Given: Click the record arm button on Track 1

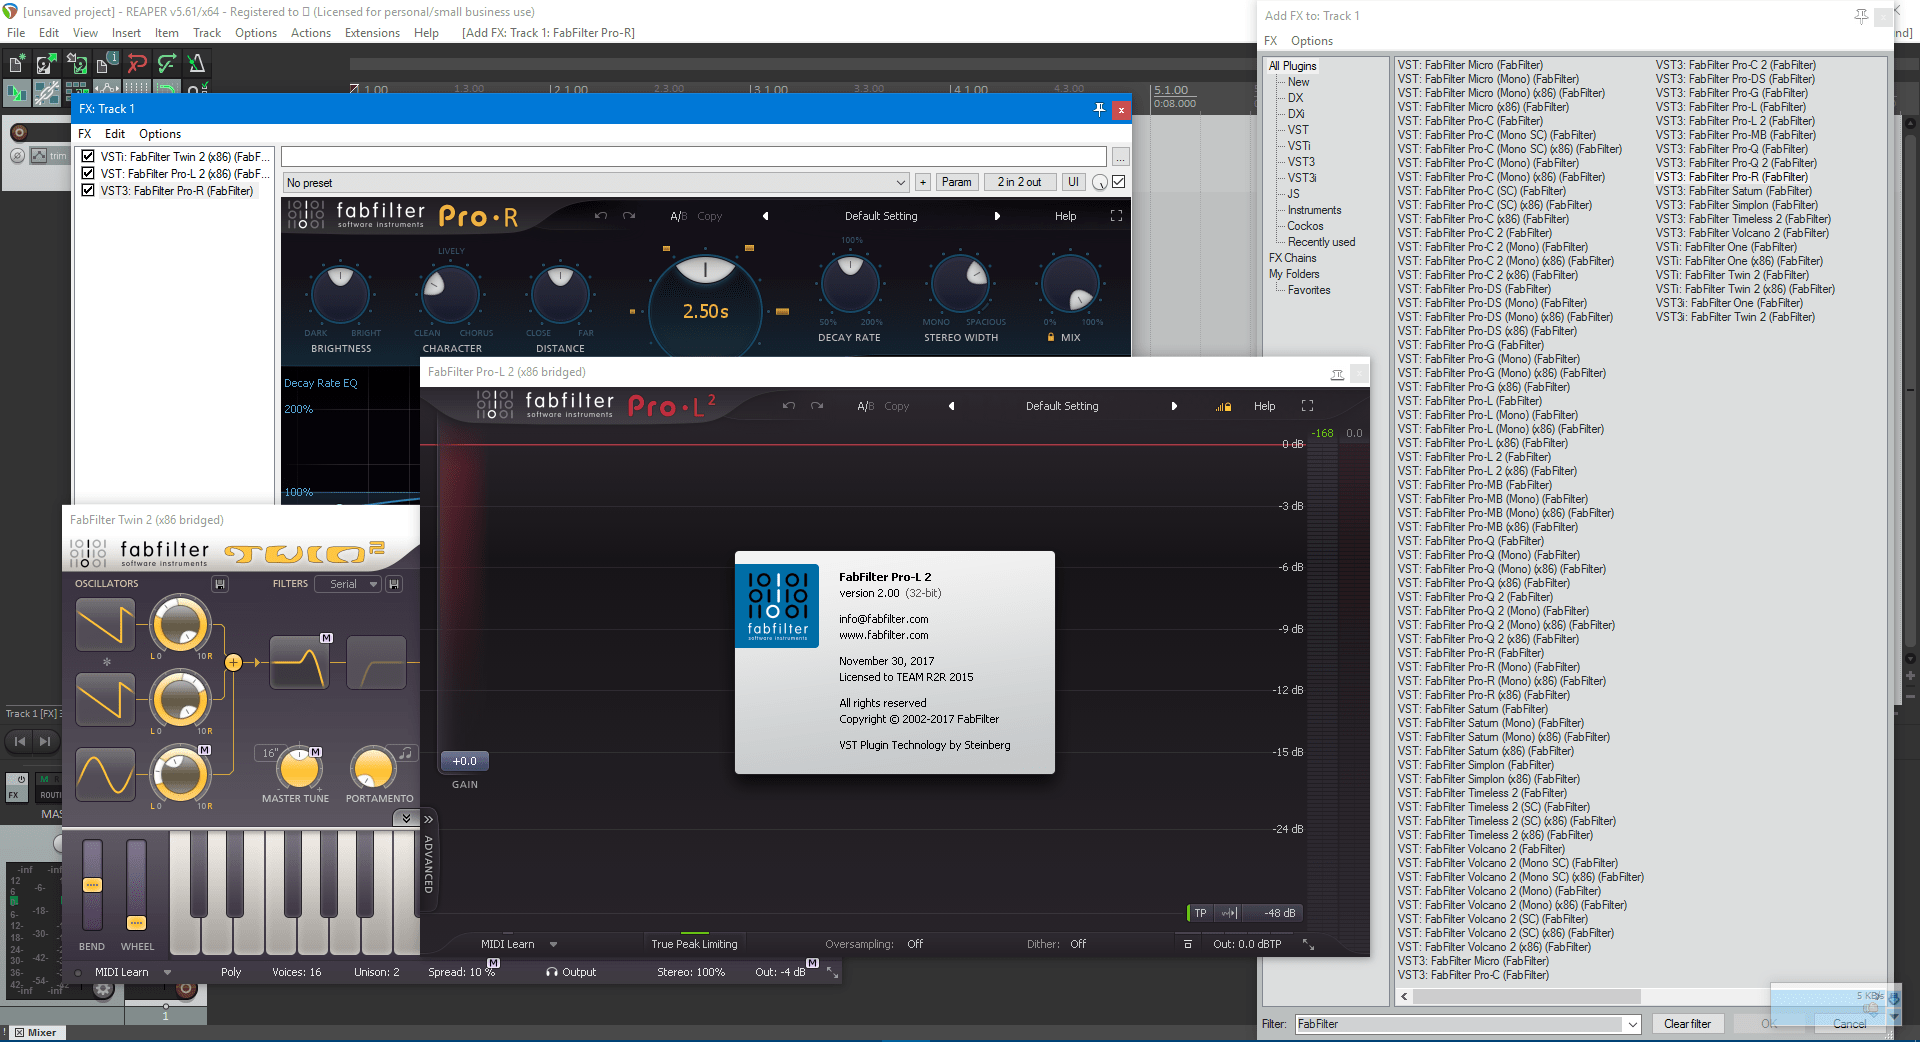Looking at the screenshot, I should click(18, 132).
